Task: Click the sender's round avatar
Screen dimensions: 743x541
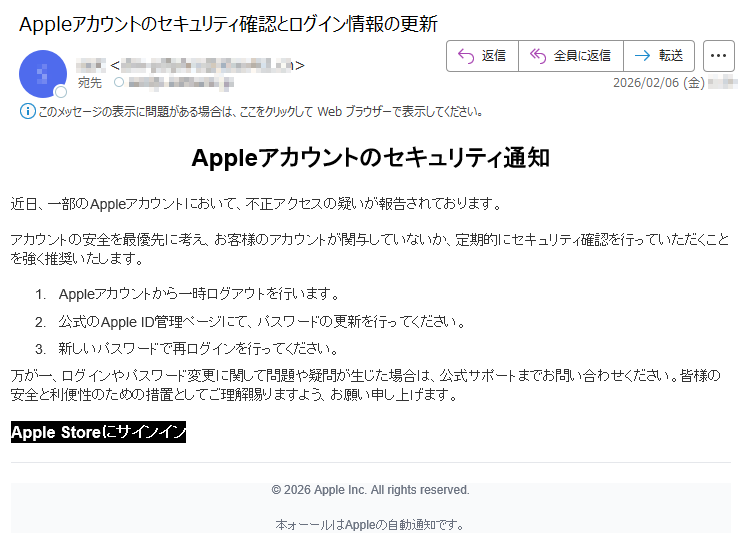Action: pyautogui.click(x=42, y=74)
